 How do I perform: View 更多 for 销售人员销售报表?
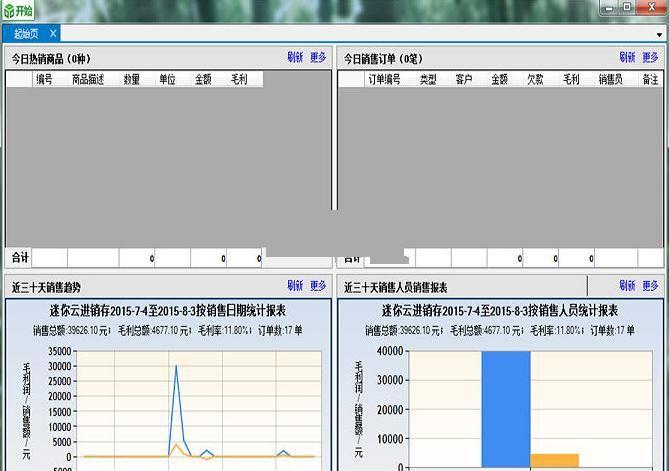650,286
